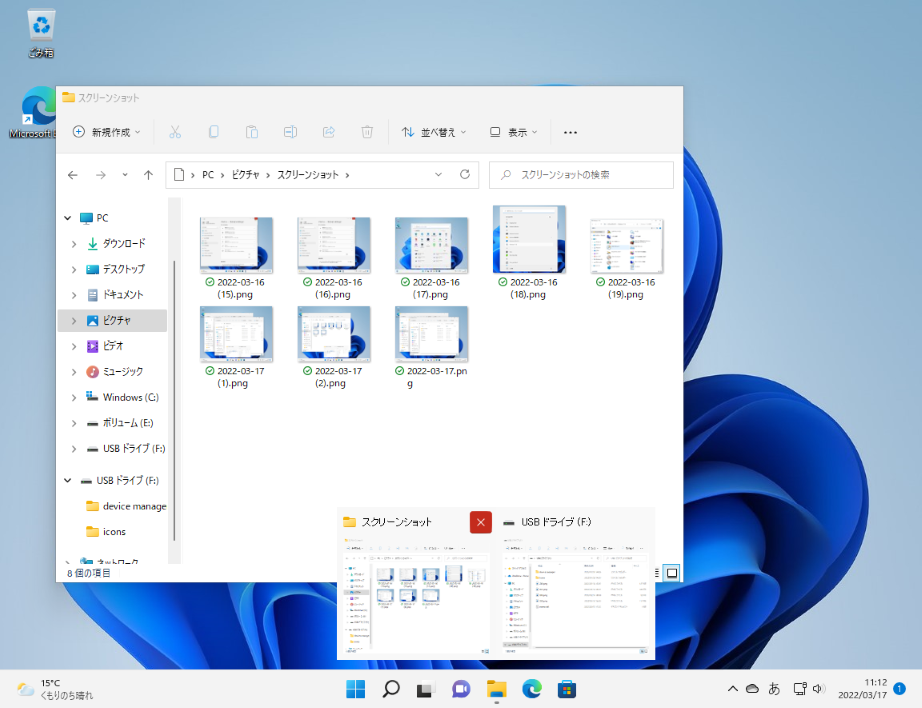Go back with the left arrow button
The height and width of the screenshot is (708, 922).
pyautogui.click(x=73, y=175)
